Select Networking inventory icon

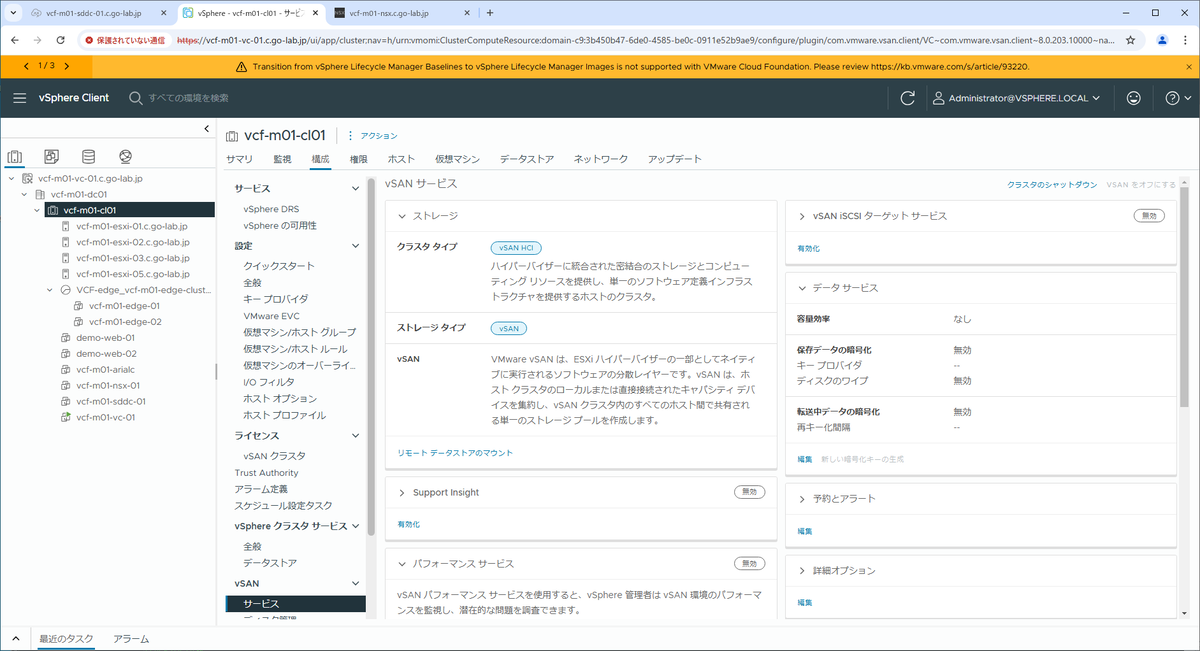(x=125, y=157)
